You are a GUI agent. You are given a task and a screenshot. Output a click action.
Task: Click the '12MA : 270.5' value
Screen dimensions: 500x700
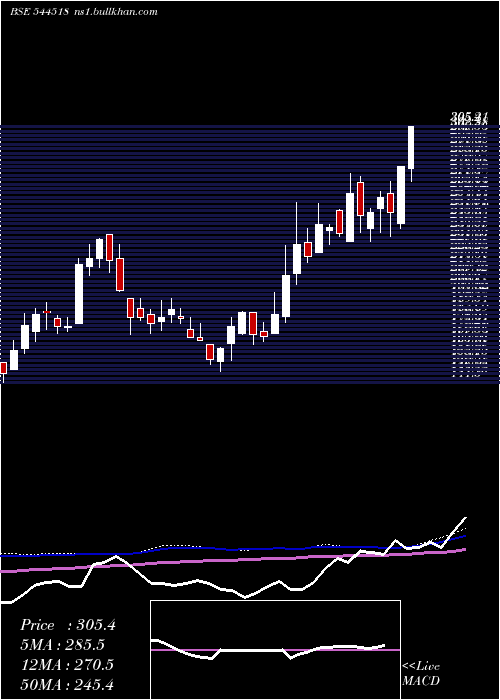67,664
